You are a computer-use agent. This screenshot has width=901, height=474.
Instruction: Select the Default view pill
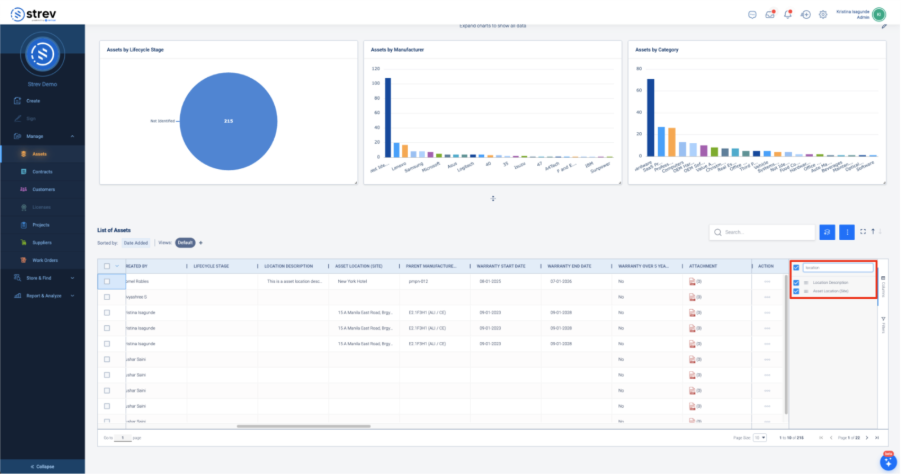(185, 242)
